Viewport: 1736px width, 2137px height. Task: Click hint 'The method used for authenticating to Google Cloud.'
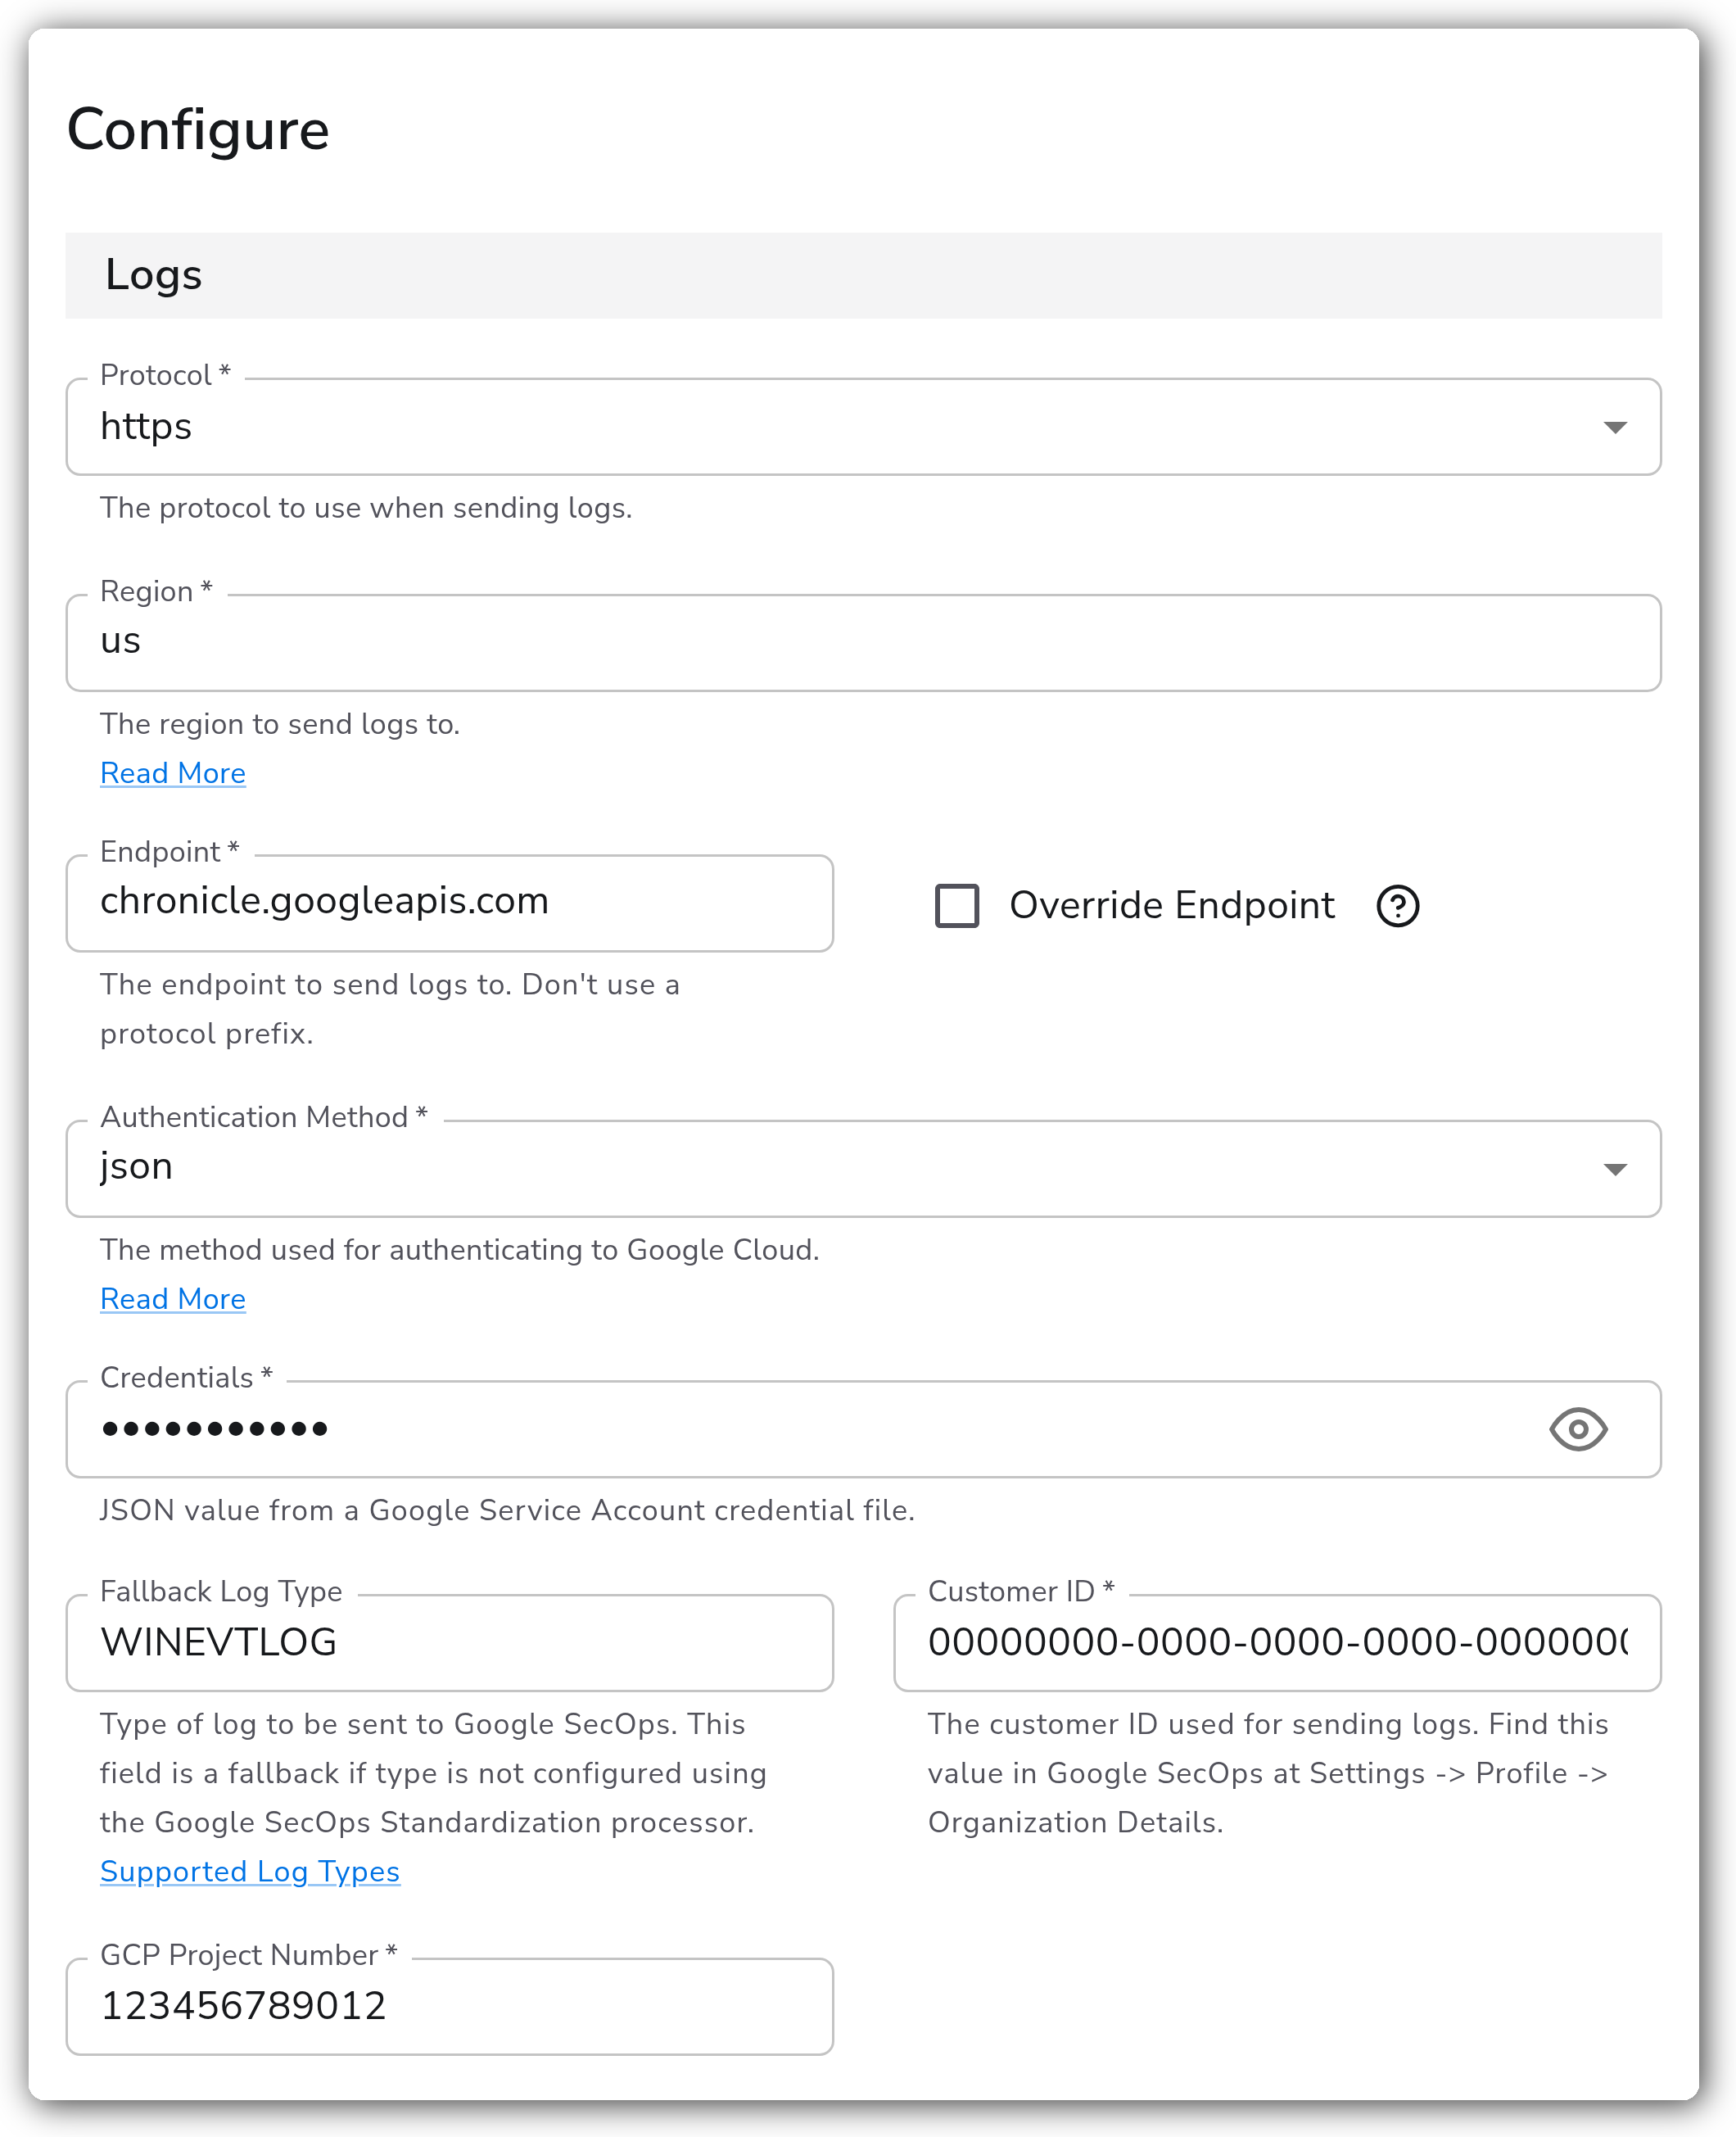[459, 1250]
